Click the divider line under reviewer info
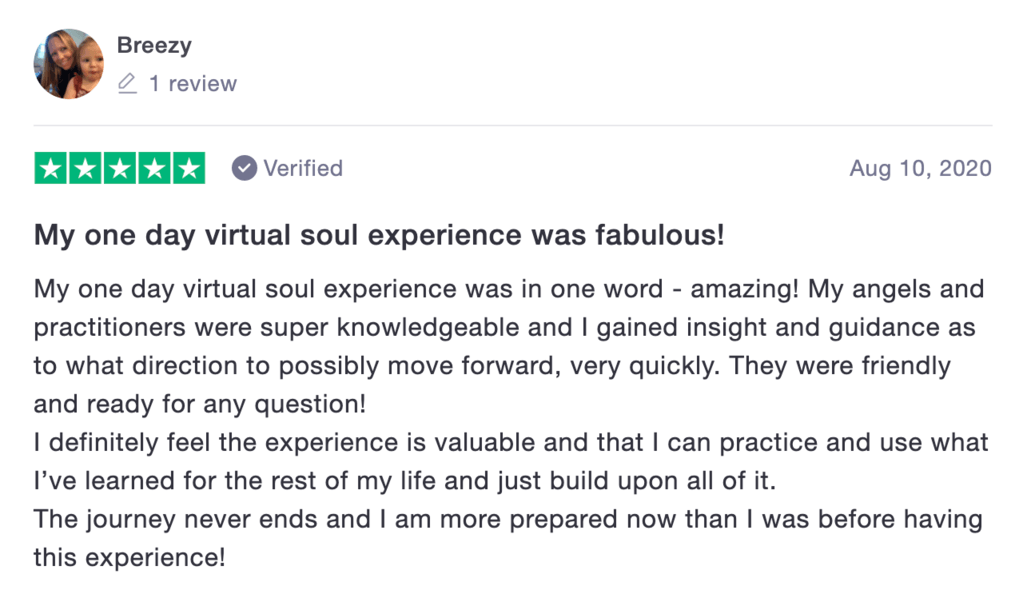 click(513, 125)
